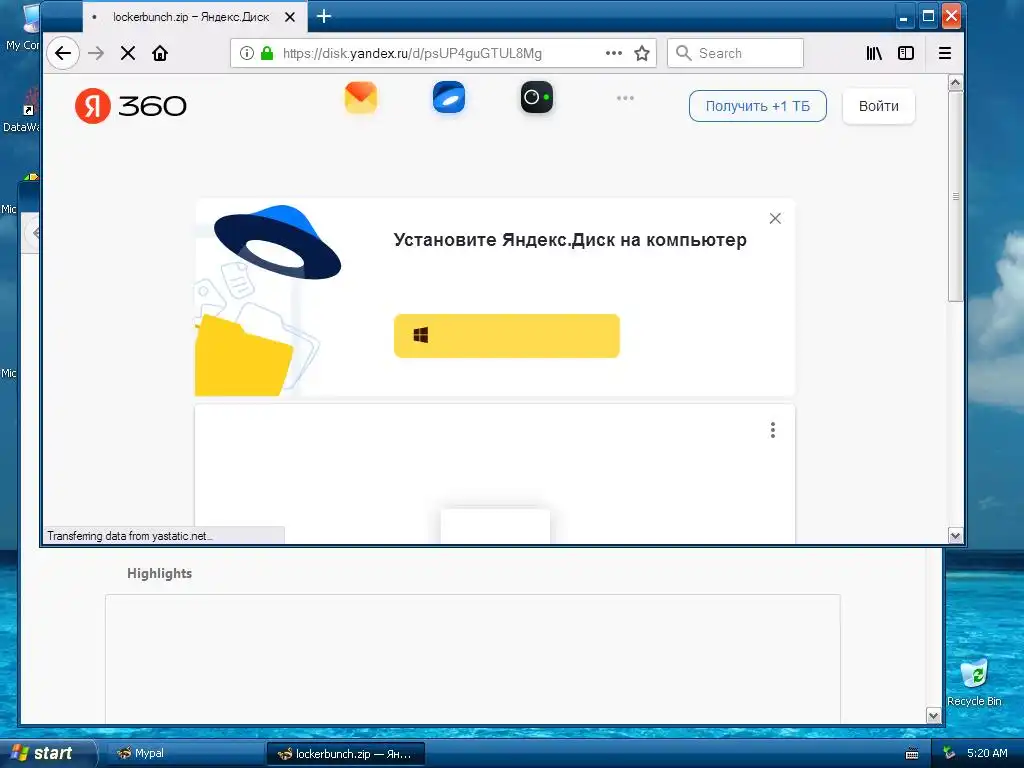Open the Windows start menu
The image size is (1024, 768).
pyautogui.click(x=47, y=753)
